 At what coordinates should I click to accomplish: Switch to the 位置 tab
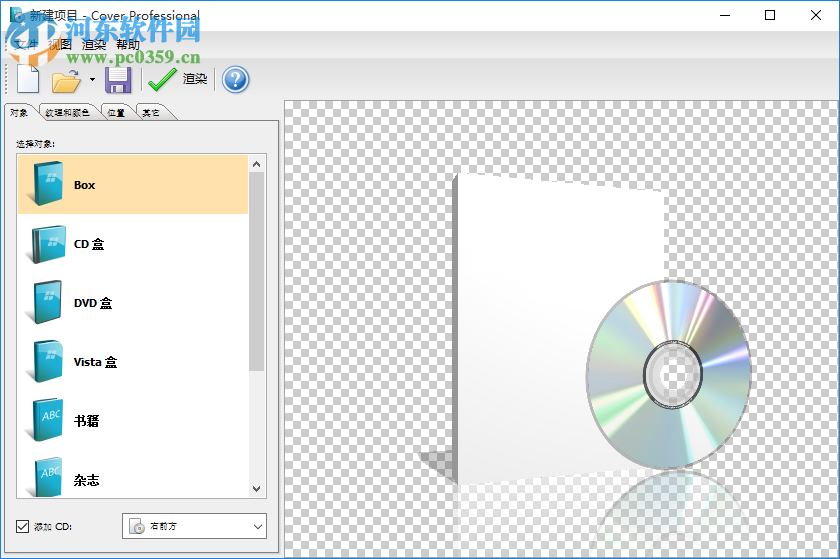click(x=116, y=113)
